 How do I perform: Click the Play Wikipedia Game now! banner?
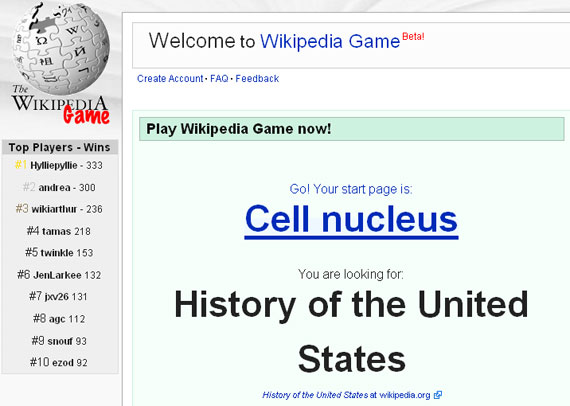pyautogui.click(x=352, y=129)
